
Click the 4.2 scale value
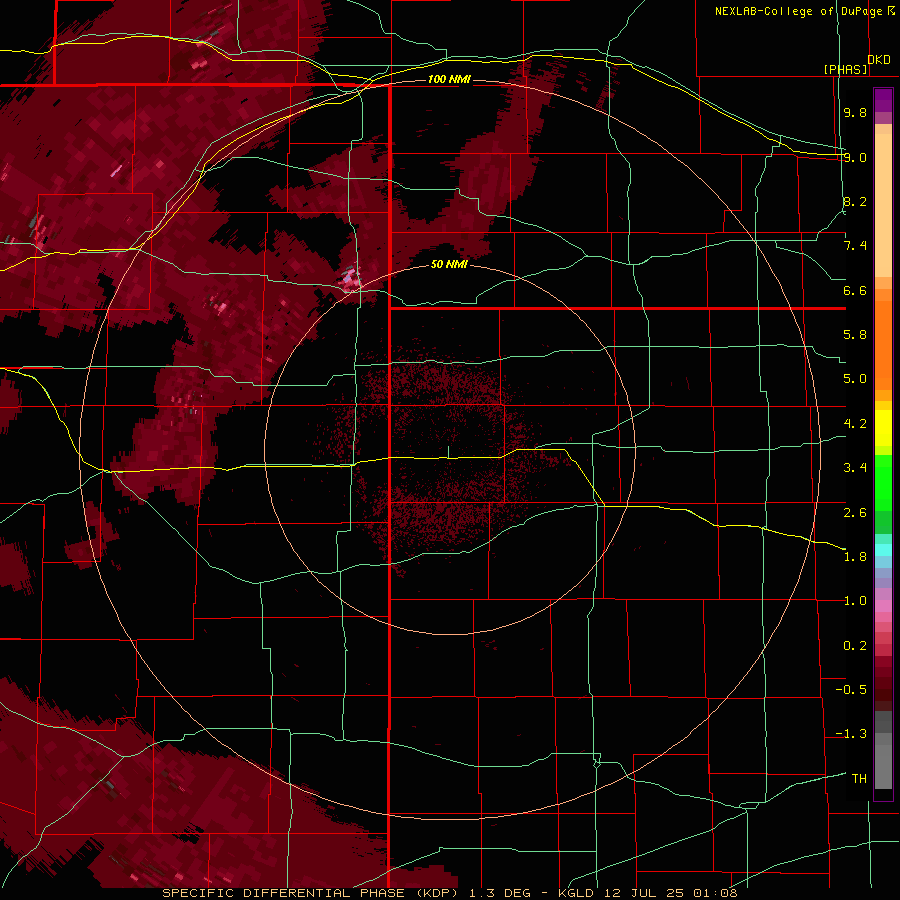pyautogui.click(x=855, y=424)
